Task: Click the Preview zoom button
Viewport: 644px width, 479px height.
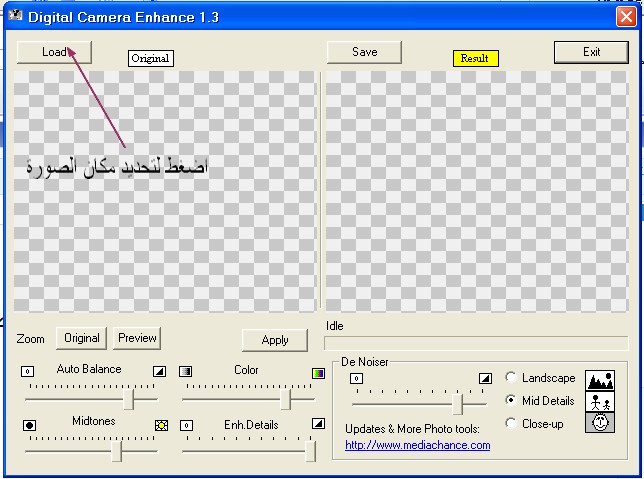Action: tap(137, 338)
